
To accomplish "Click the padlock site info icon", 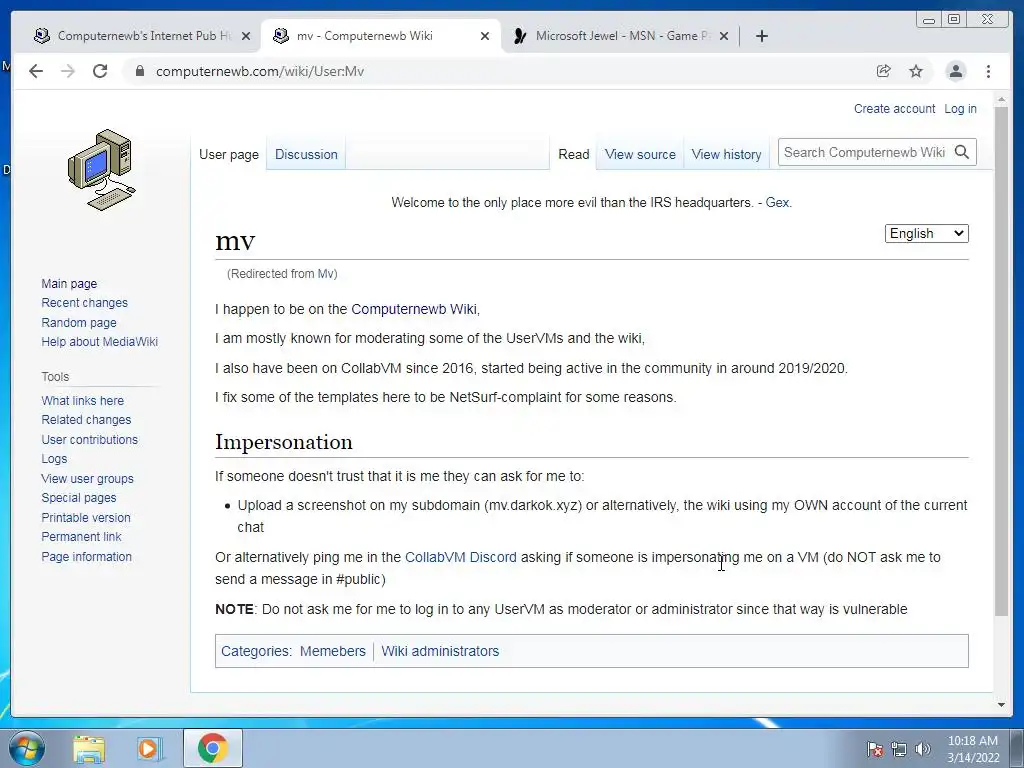I will tap(139, 71).
